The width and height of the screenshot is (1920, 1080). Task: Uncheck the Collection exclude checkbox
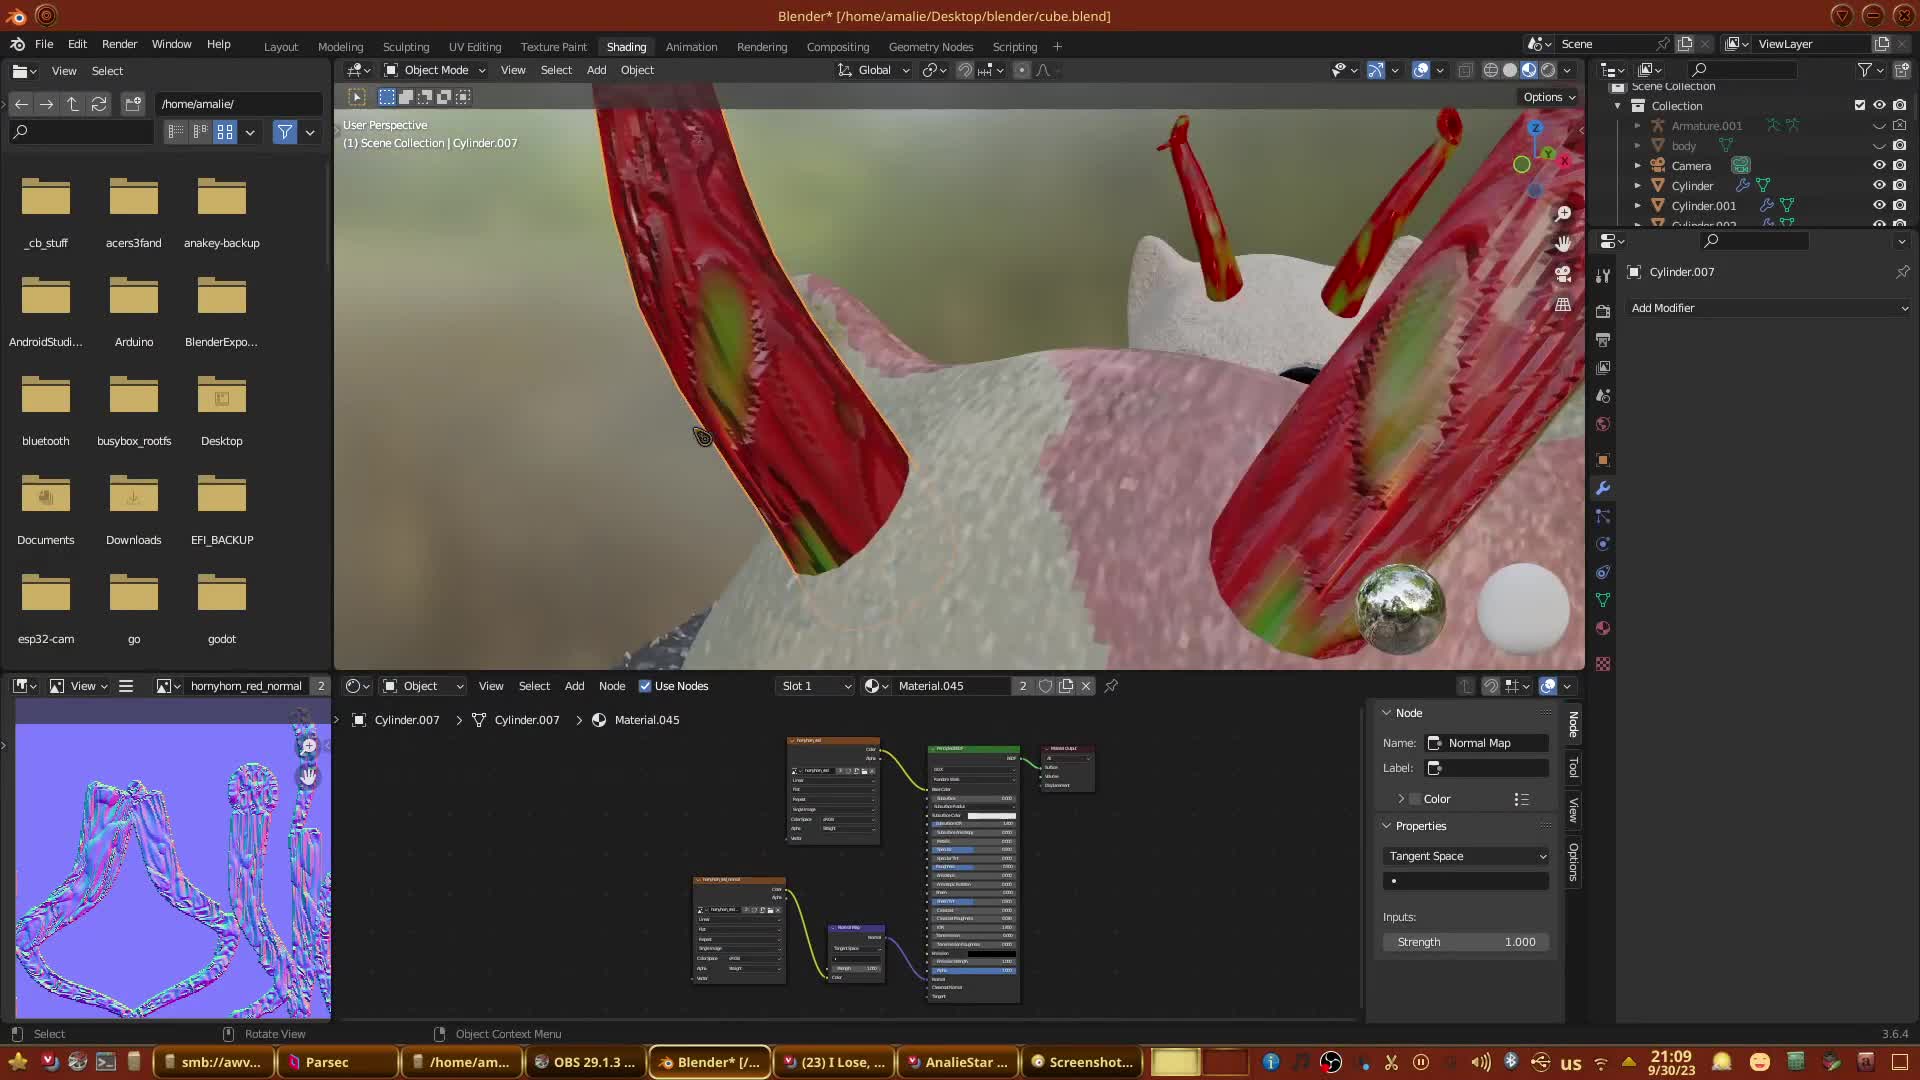click(x=1860, y=105)
